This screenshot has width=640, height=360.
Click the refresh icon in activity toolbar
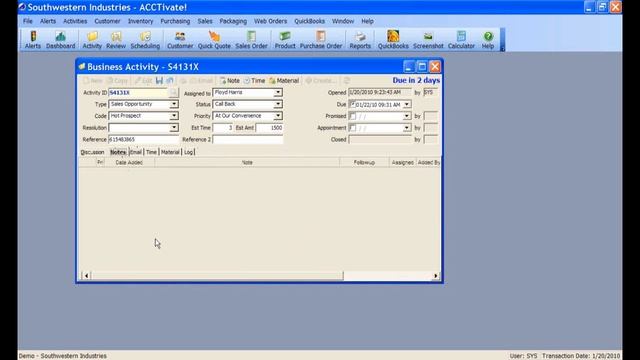[347, 81]
